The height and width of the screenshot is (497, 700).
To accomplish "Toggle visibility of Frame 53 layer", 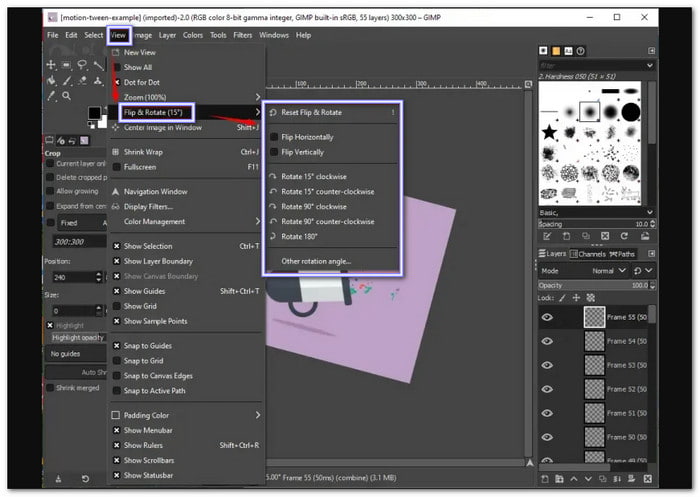I will click(547, 365).
